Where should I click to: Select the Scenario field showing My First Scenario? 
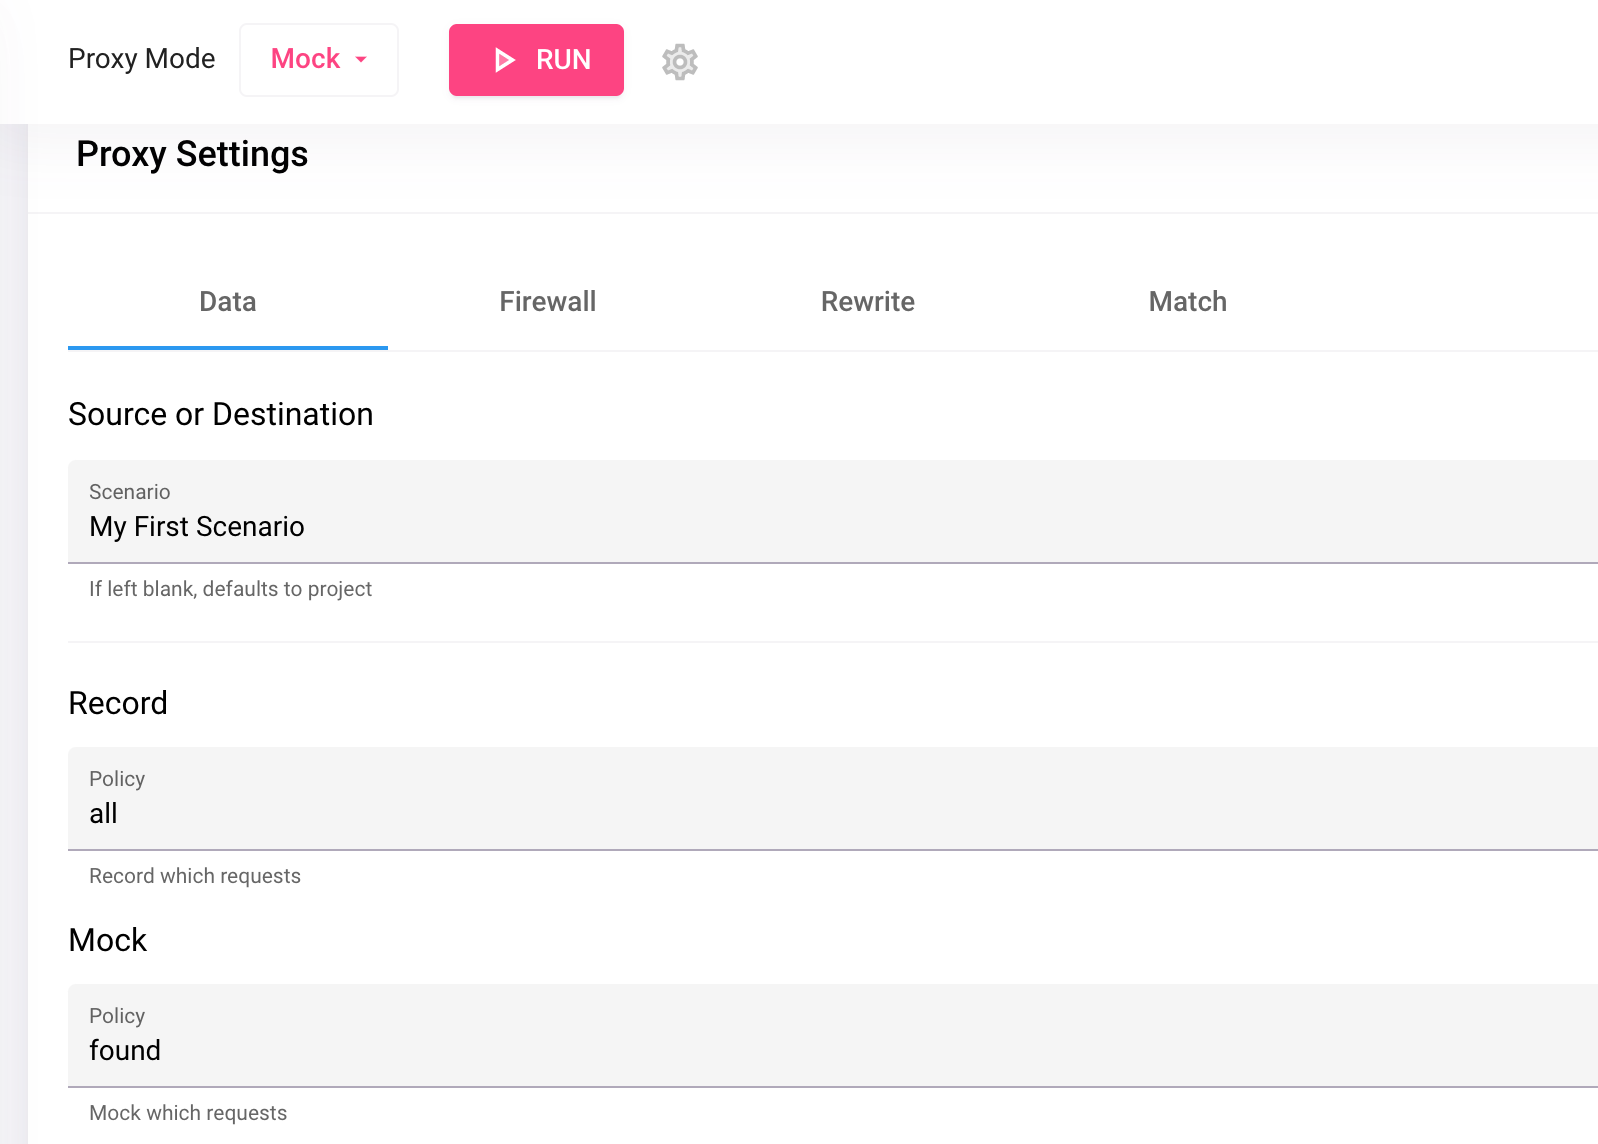[833, 512]
